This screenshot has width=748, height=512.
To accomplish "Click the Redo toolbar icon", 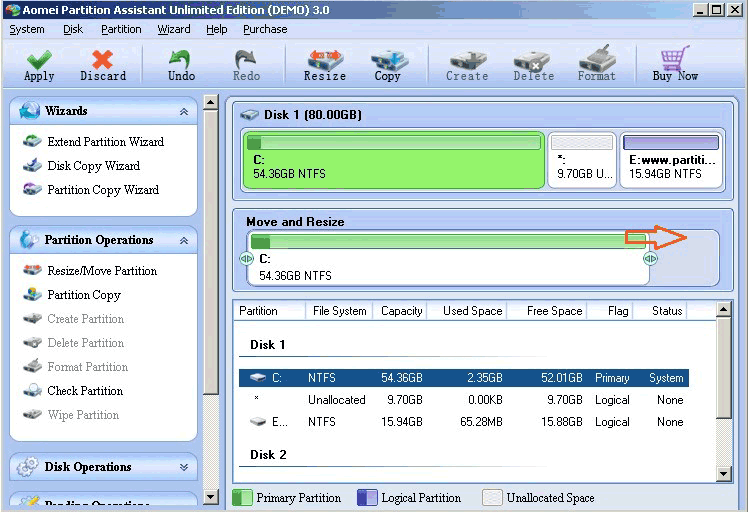I will 246,59.
